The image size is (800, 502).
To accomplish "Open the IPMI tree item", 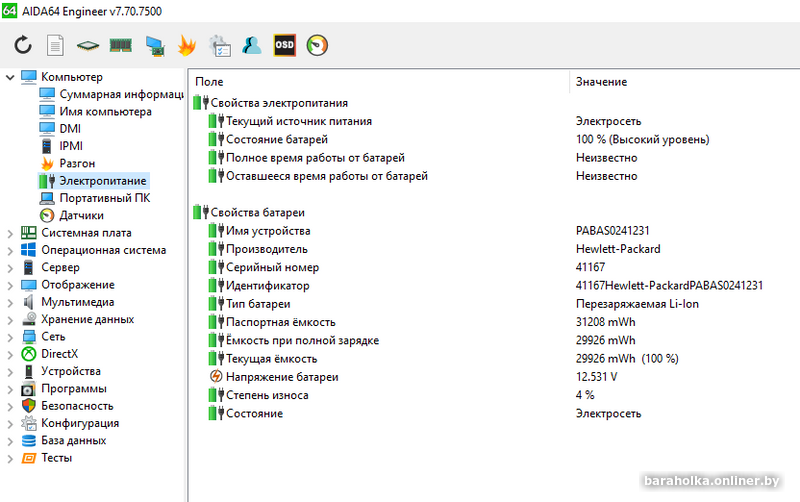I will point(71,146).
